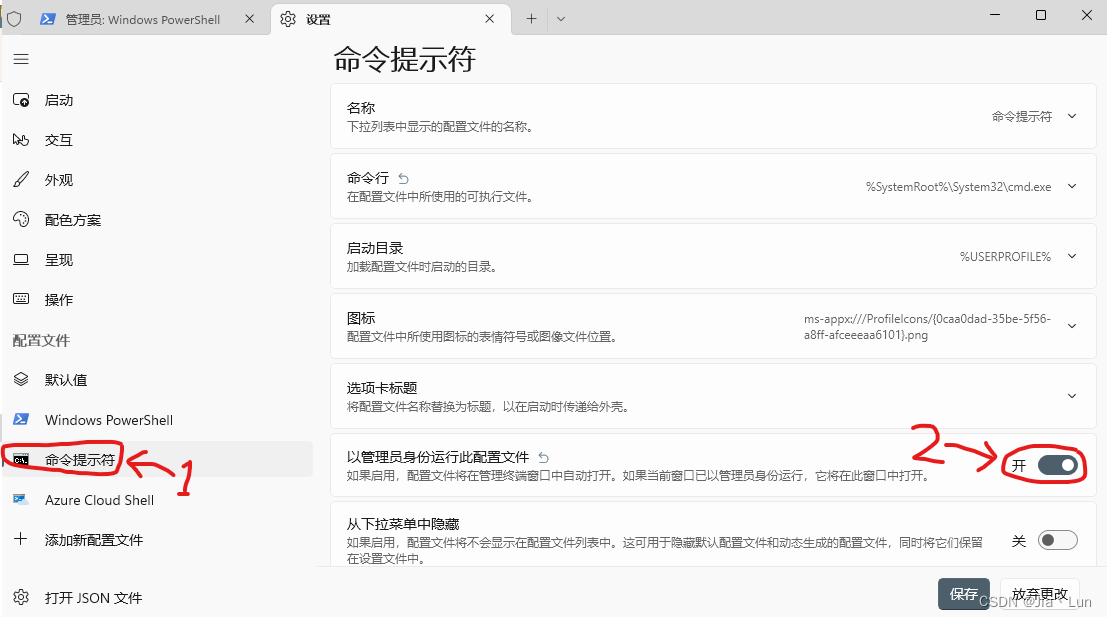Toggle the hamburger navigation menu icon
The height and width of the screenshot is (617, 1107).
tap(21, 59)
